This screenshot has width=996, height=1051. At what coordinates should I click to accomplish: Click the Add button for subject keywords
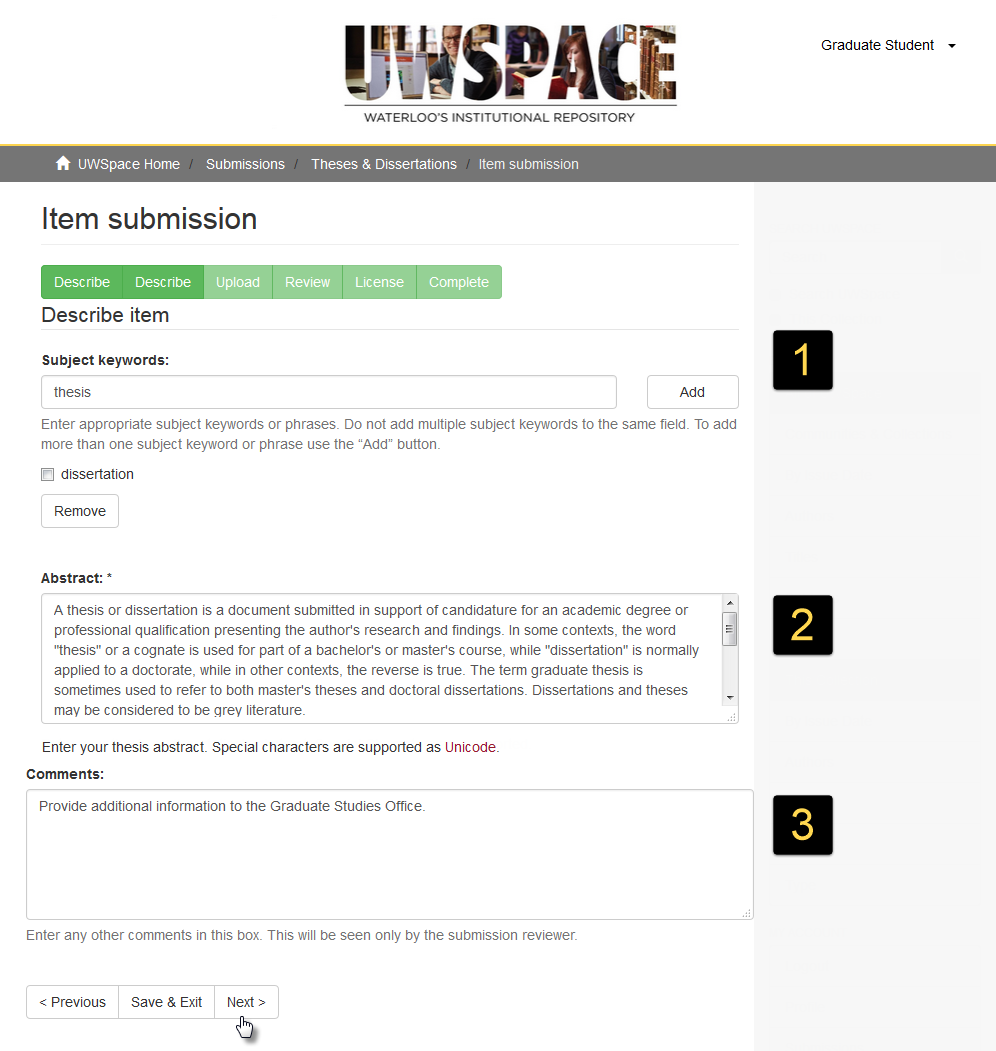pos(692,391)
